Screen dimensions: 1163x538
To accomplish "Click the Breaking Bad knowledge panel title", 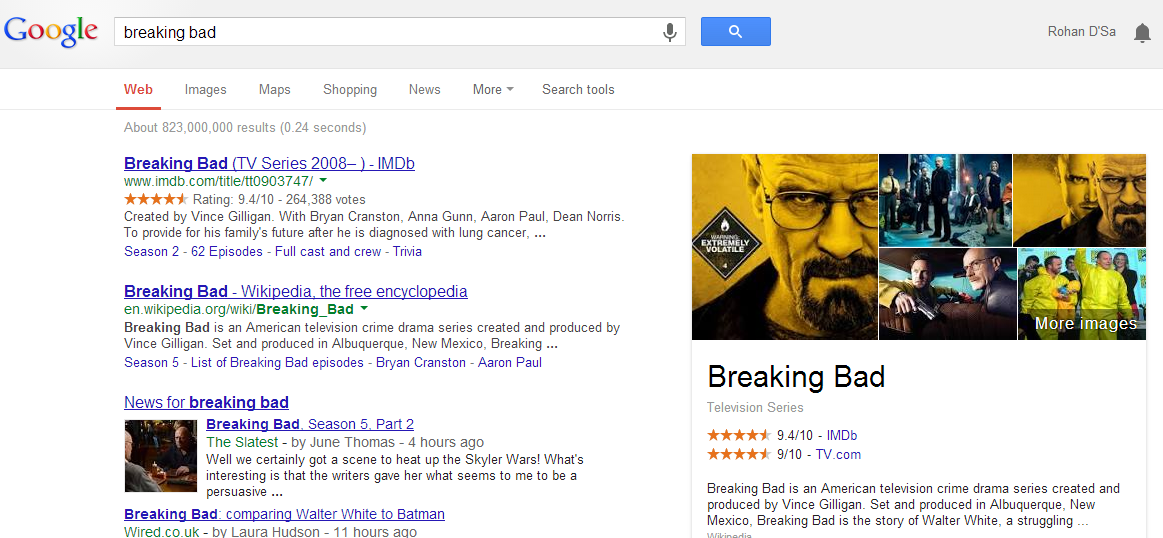I will (x=797, y=377).
